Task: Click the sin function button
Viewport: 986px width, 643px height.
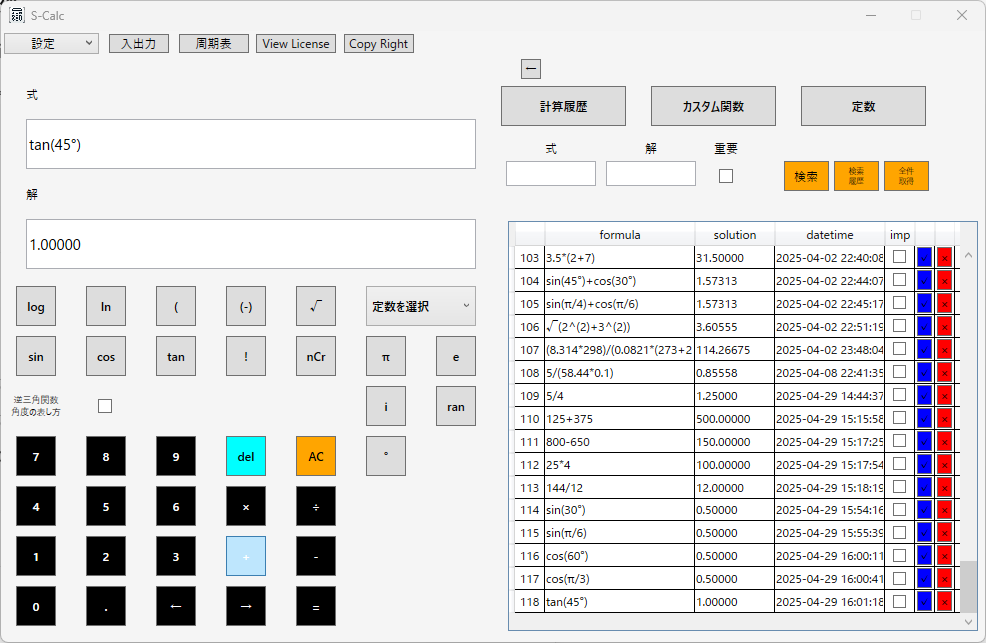Action: (x=36, y=356)
